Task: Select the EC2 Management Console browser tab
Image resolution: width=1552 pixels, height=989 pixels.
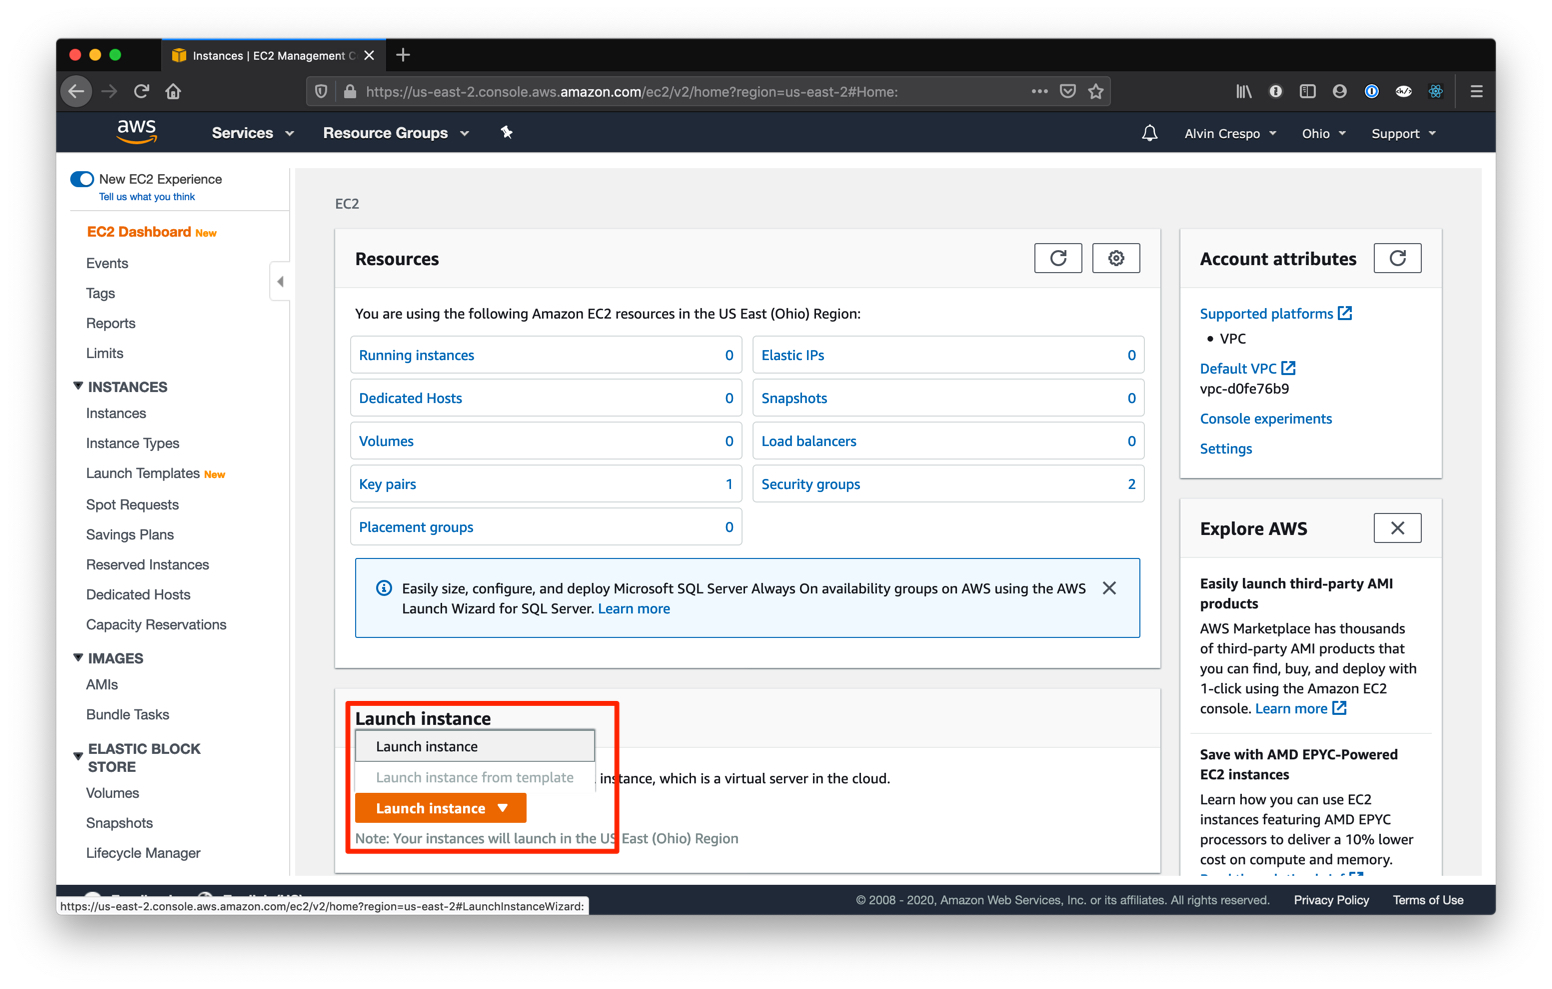Action: coord(265,55)
